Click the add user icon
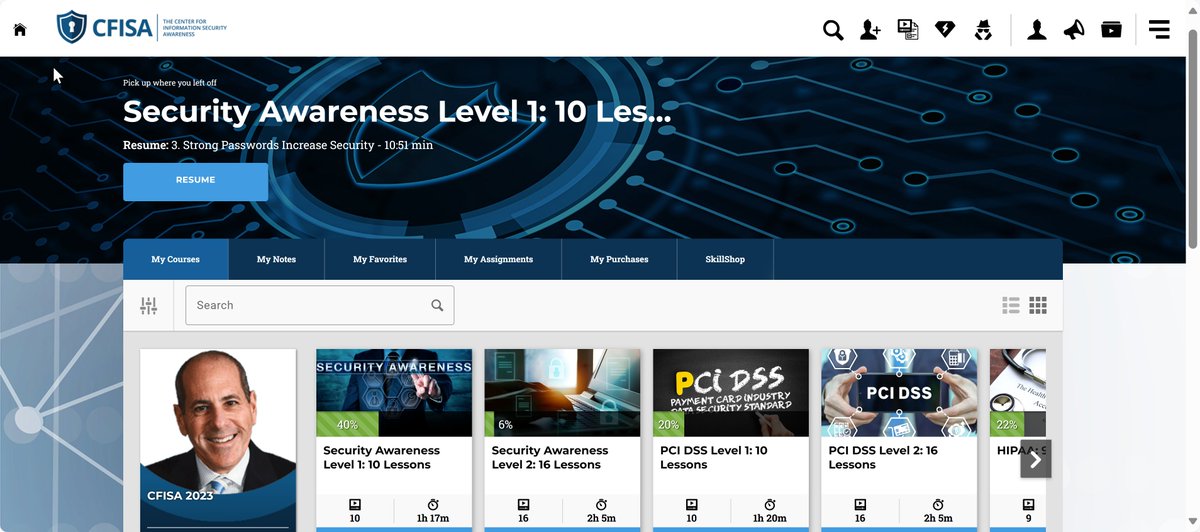Screen dimensions: 1200x532 click(870, 30)
